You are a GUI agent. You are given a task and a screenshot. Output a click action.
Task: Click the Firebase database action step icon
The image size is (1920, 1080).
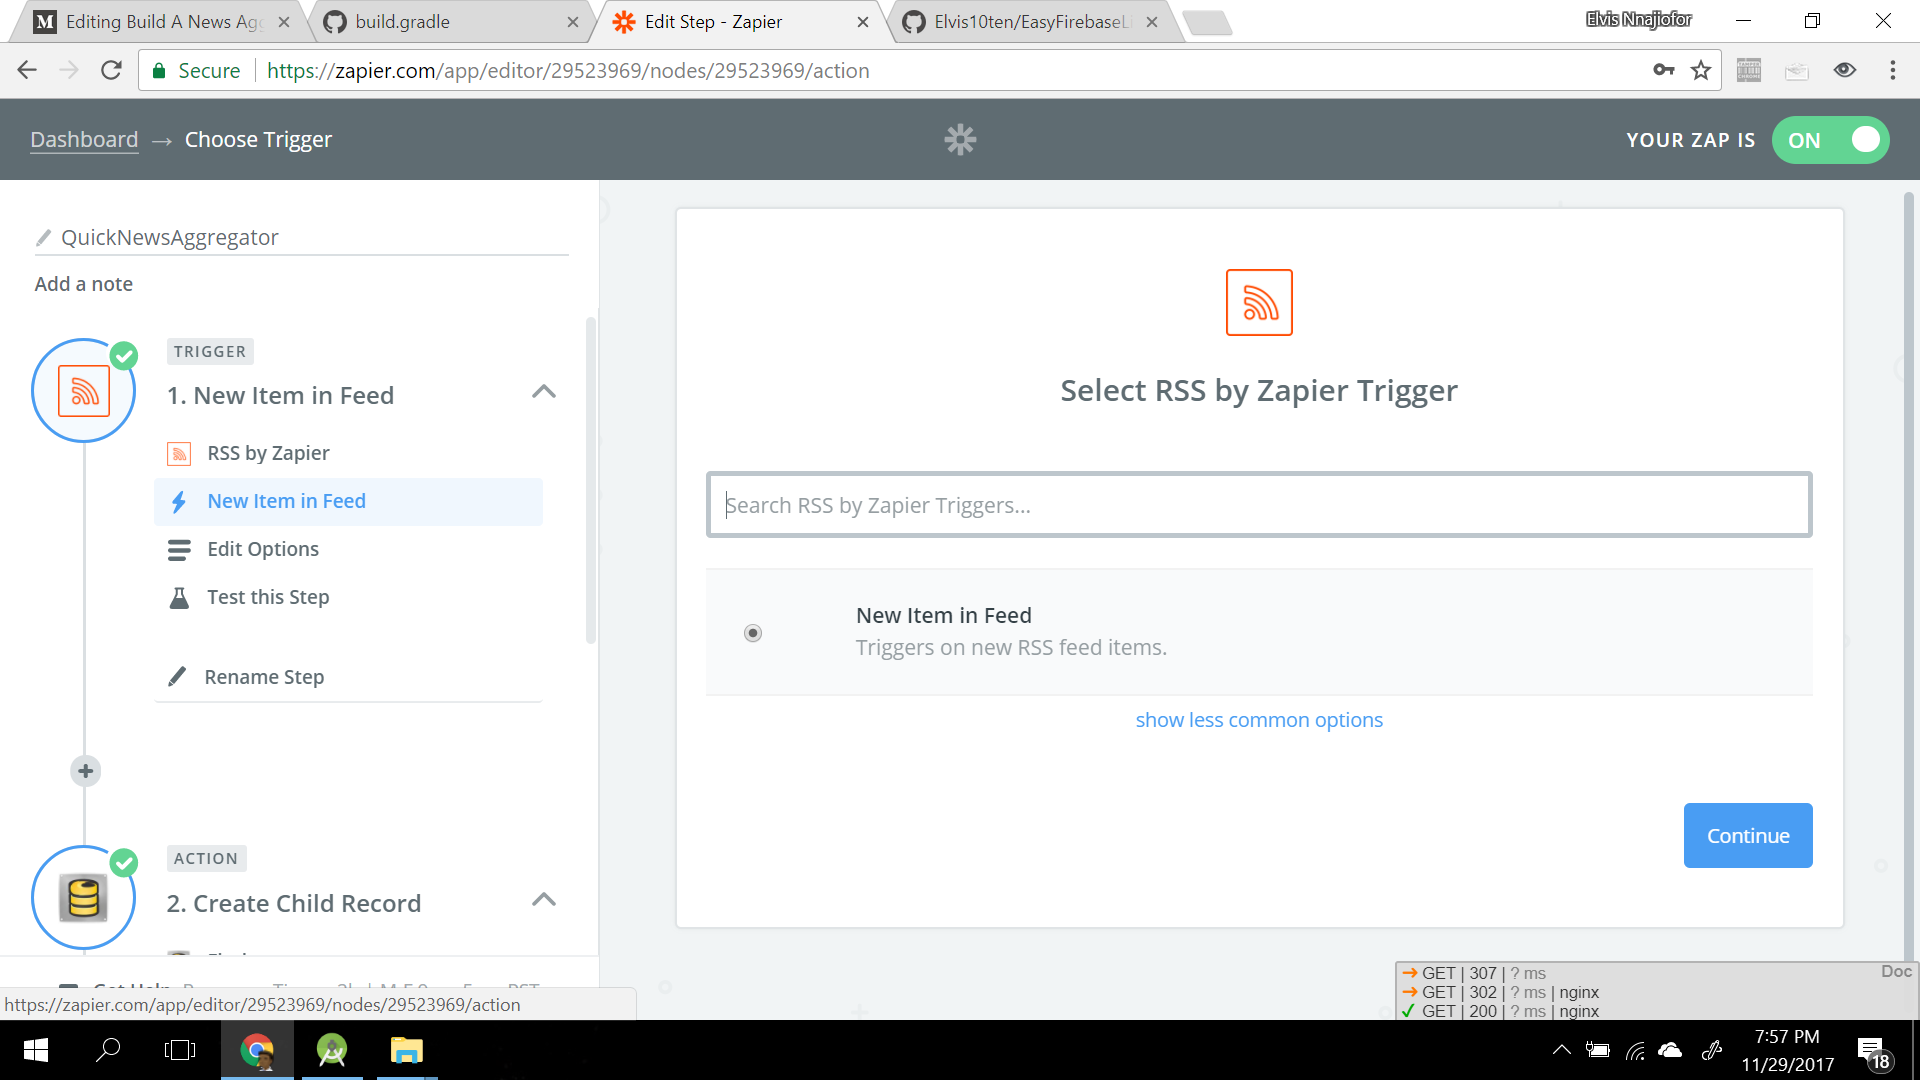coord(84,898)
